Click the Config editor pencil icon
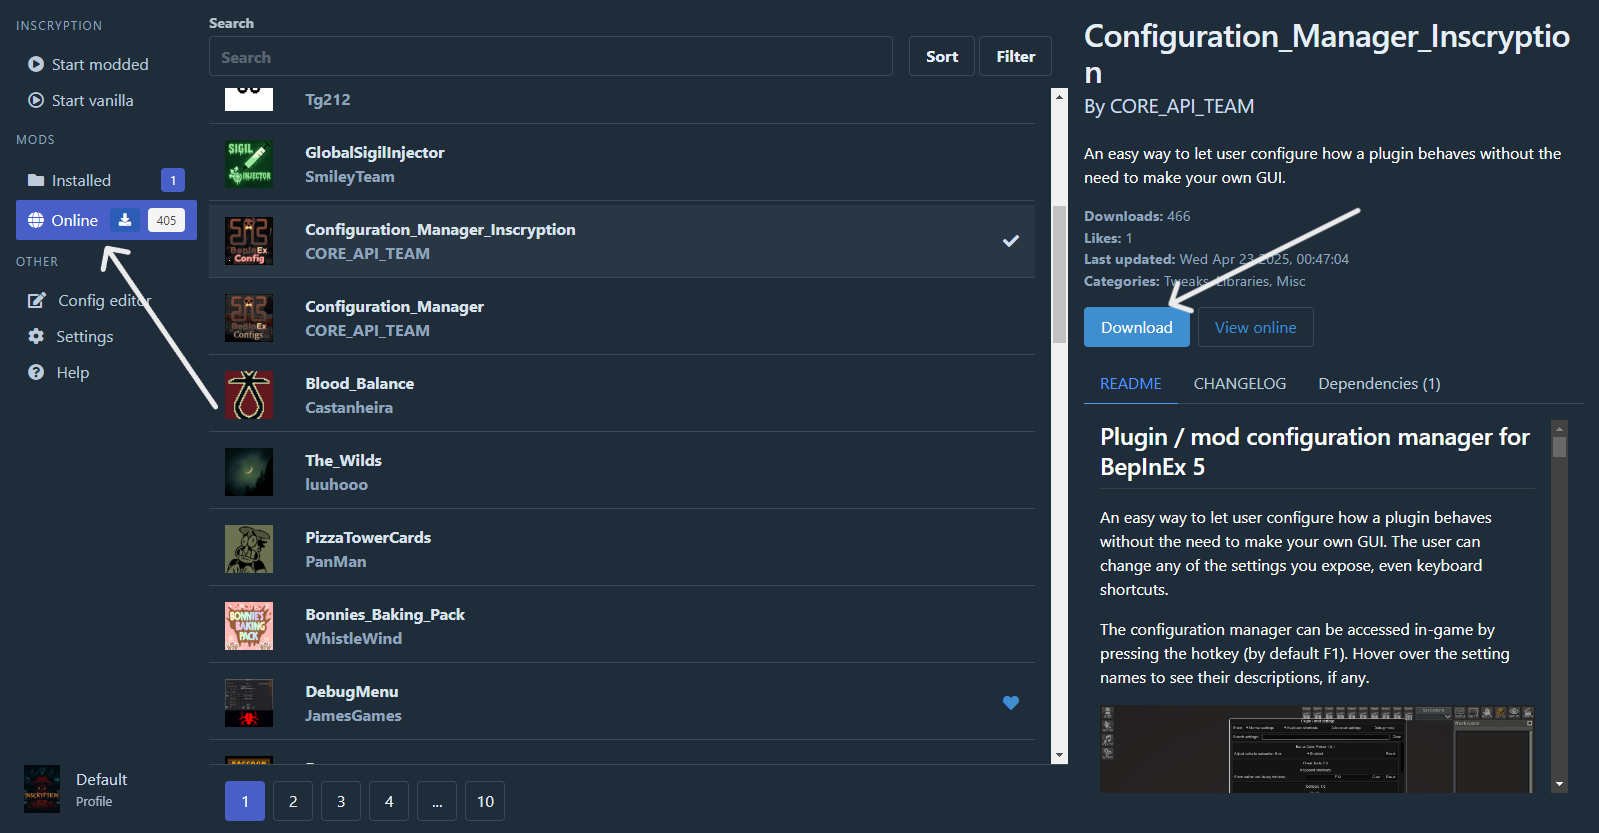Viewport: 1599px width, 833px height. (37, 300)
